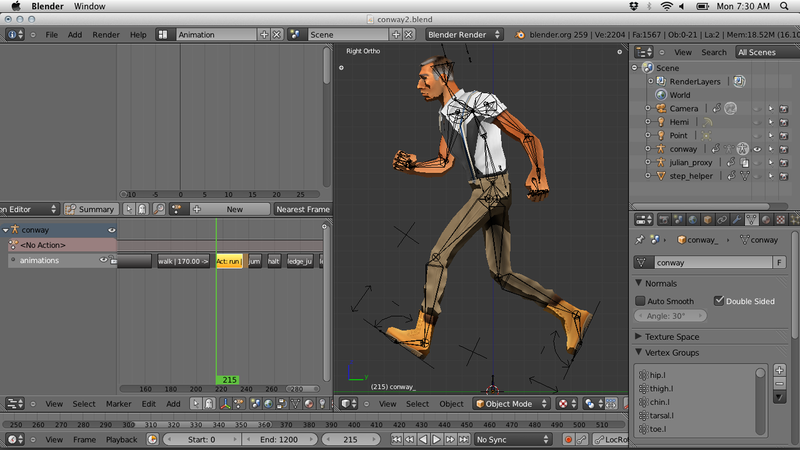Viewport: 800px width, 450px height.
Task: Click the automatic keyframe record button
Action: (568, 439)
